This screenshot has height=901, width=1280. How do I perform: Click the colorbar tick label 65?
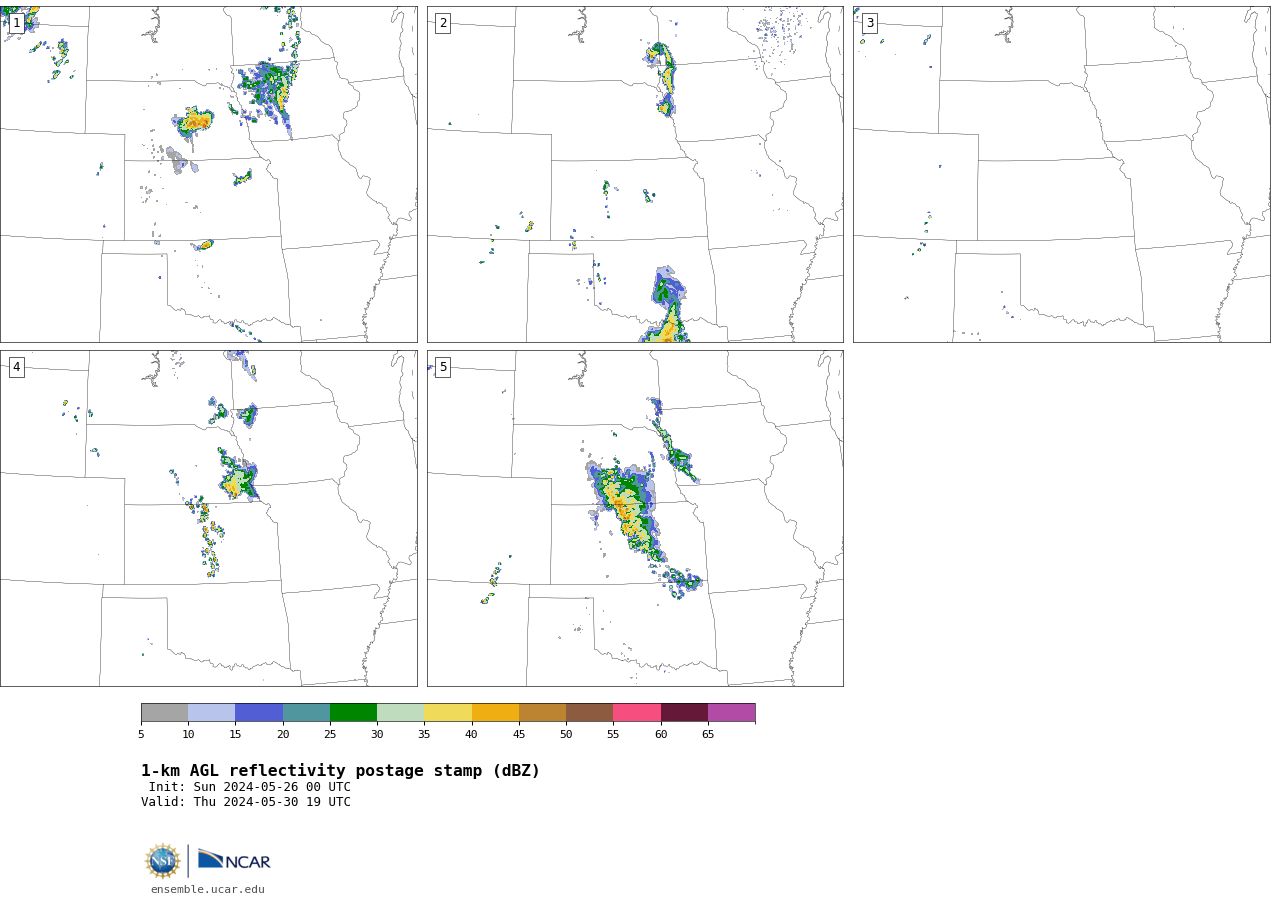click(708, 735)
